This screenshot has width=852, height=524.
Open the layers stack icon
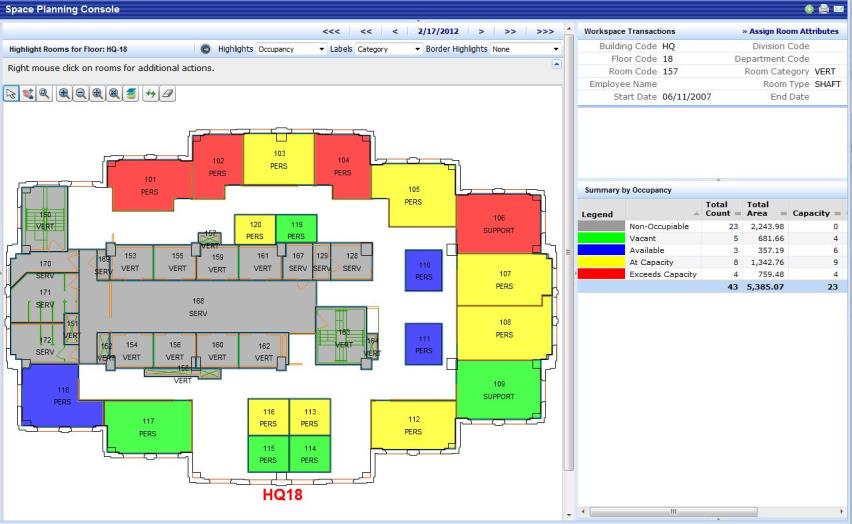[x=131, y=92]
